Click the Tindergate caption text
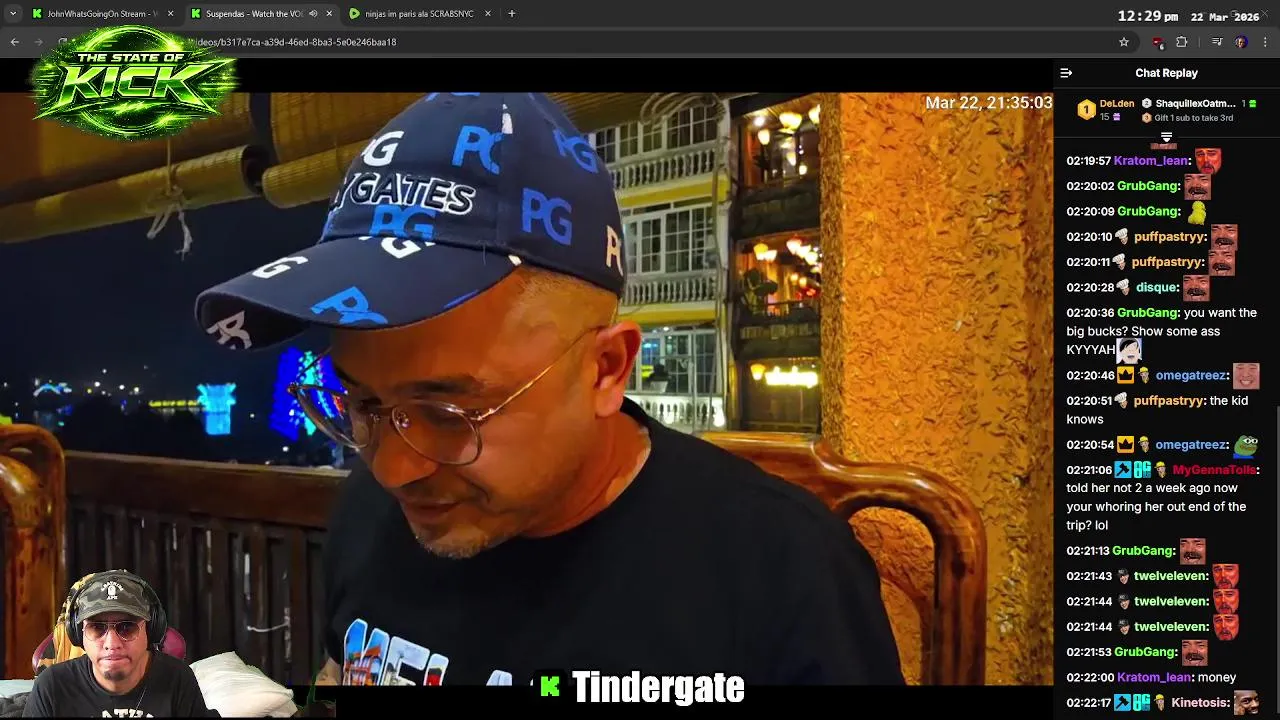Viewport: 1280px width, 720px height. tap(658, 687)
